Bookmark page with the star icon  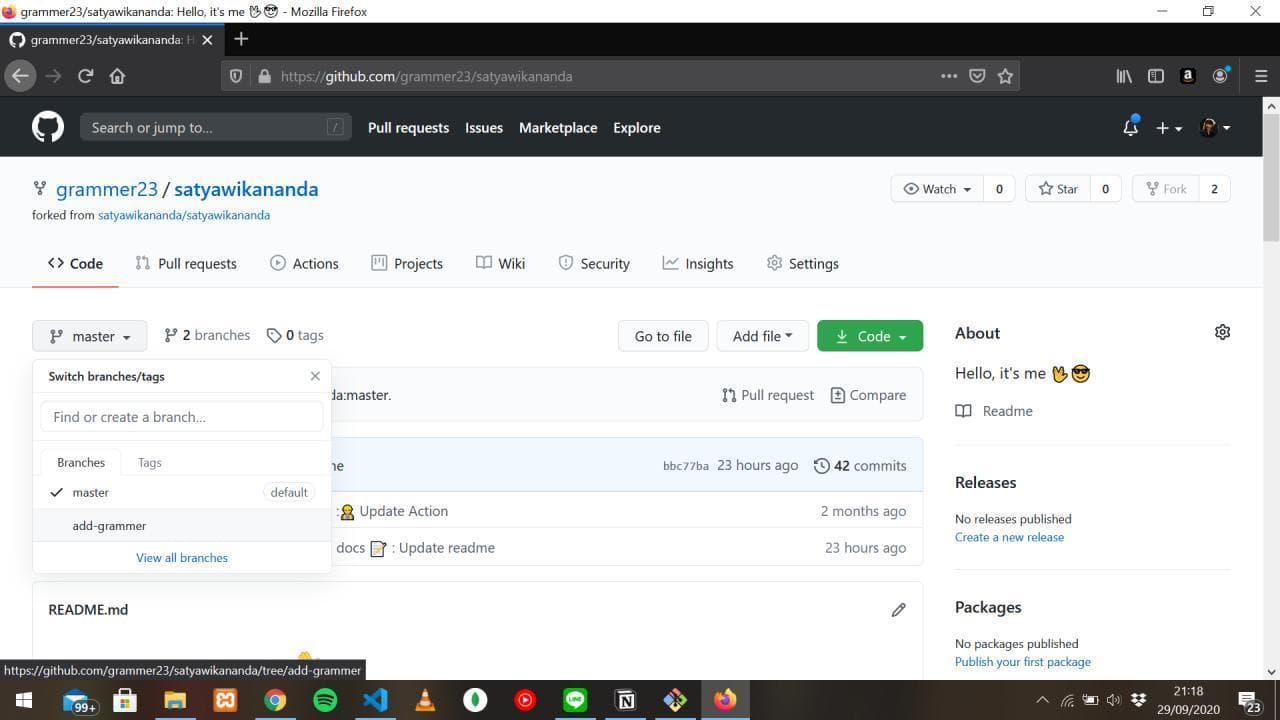coord(1005,76)
